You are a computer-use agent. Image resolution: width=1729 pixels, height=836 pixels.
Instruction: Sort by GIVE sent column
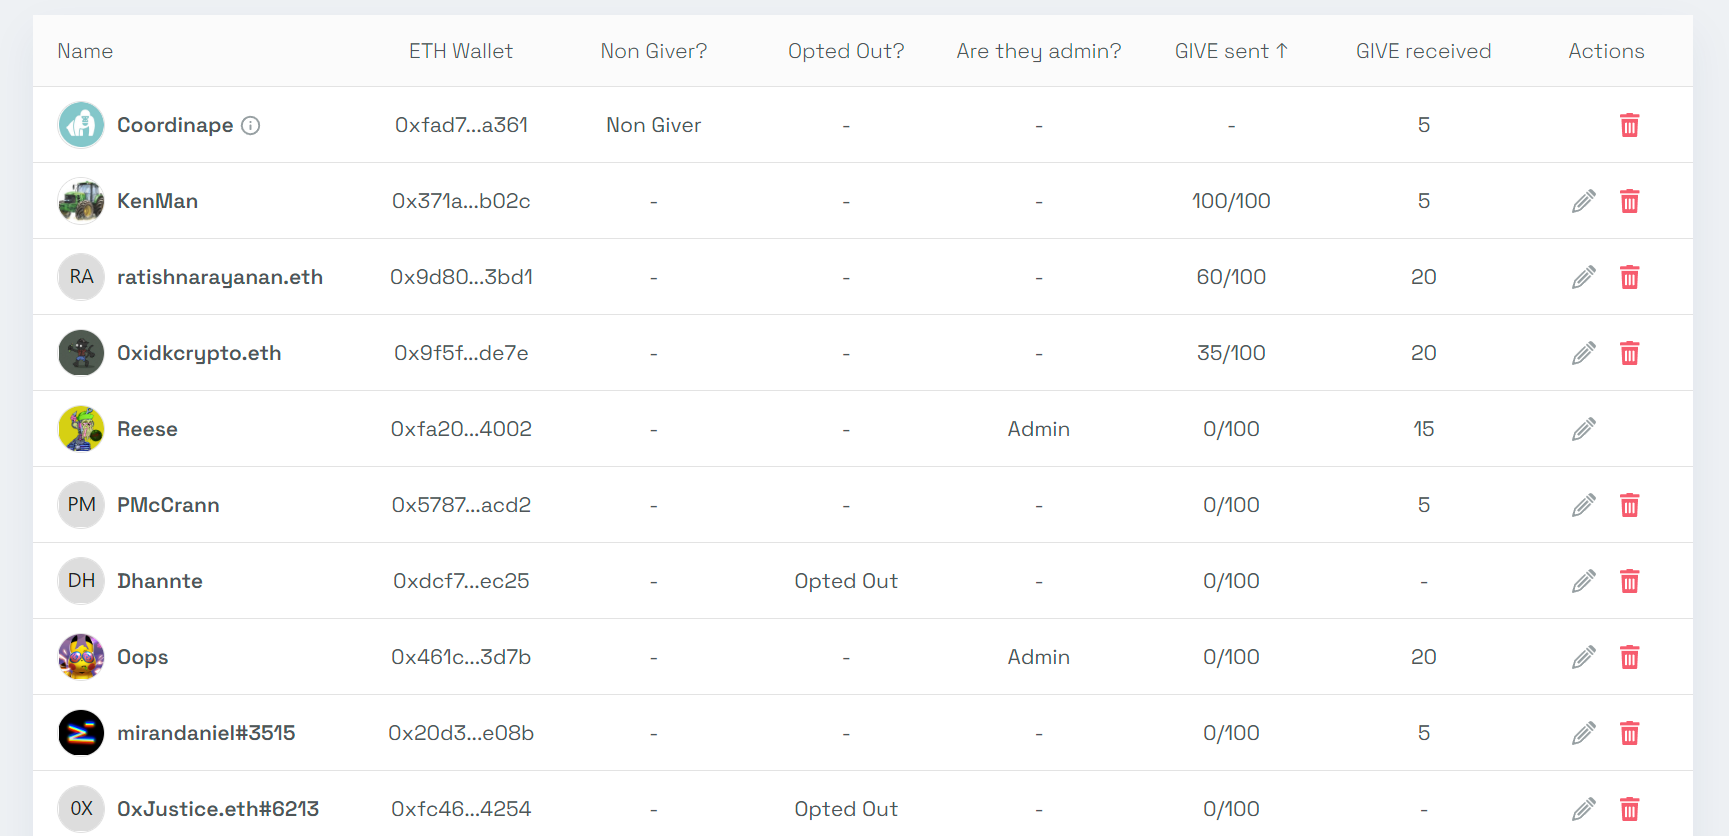pyautogui.click(x=1231, y=51)
